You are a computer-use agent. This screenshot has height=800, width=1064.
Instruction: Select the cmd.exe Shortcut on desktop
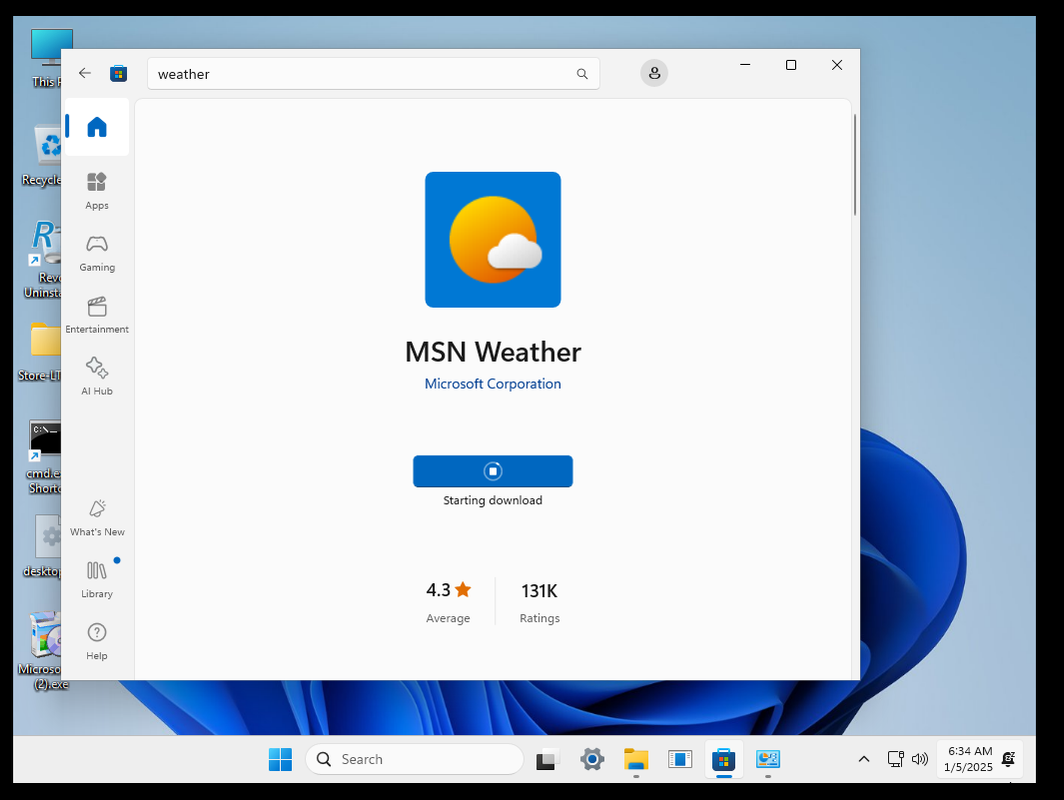tap(44, 457)
